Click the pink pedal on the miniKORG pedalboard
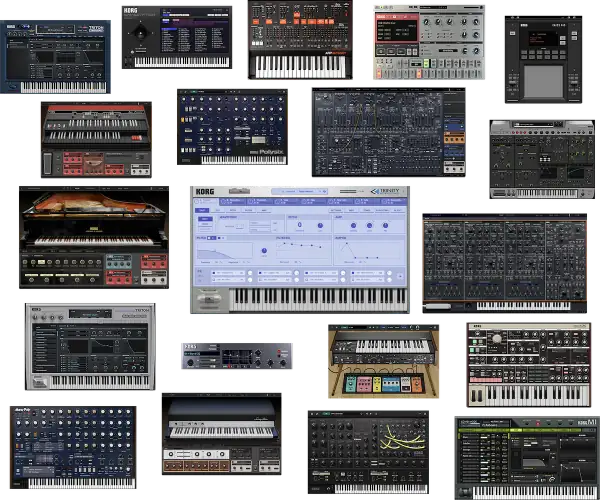Image resolution: width=600 pixels, height=500 pixels. click(364, 384)
